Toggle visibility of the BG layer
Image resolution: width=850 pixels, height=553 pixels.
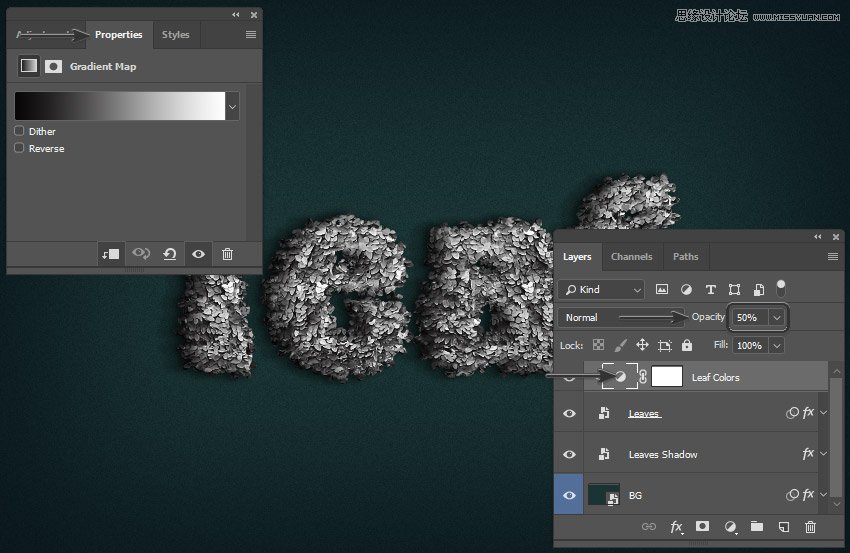(570, 495)
